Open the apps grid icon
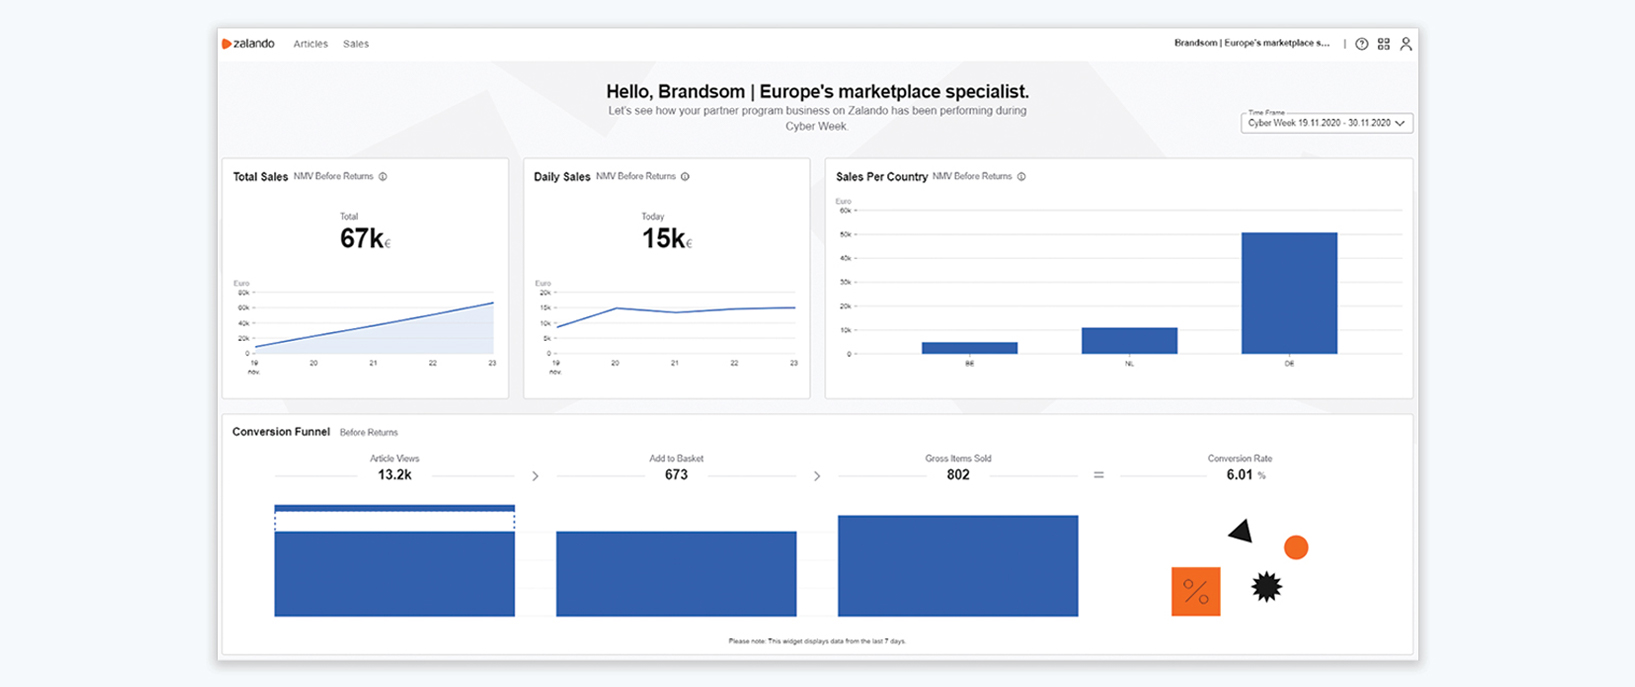1635x687 pixels. point(1383,44)
